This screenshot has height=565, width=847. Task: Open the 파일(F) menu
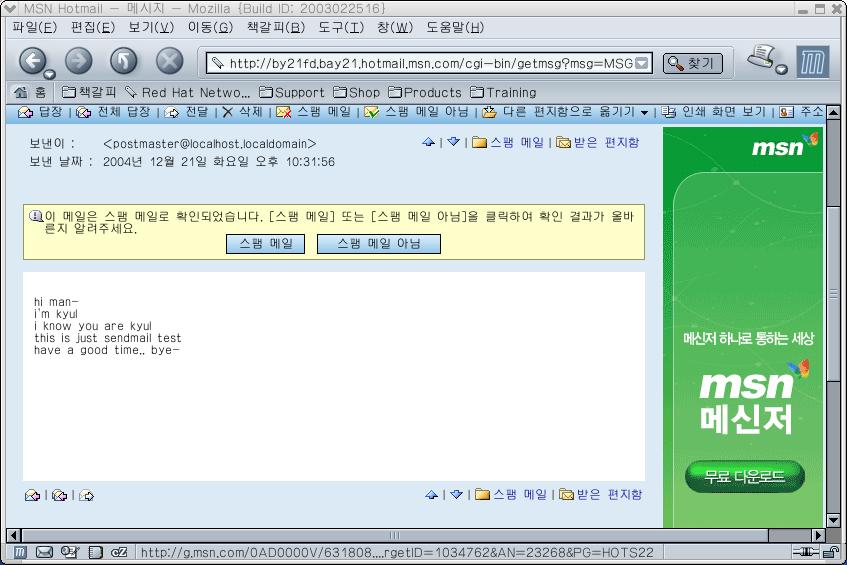(35, 28)
